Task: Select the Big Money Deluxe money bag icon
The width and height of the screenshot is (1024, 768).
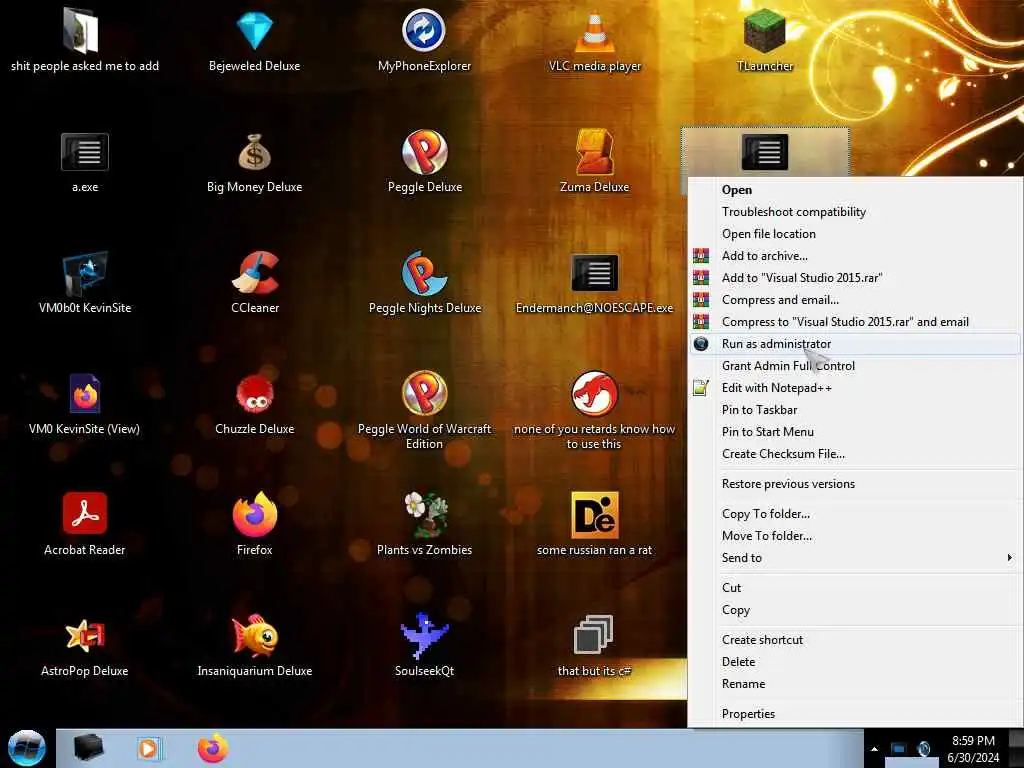Action: click(x=254, y=152)
